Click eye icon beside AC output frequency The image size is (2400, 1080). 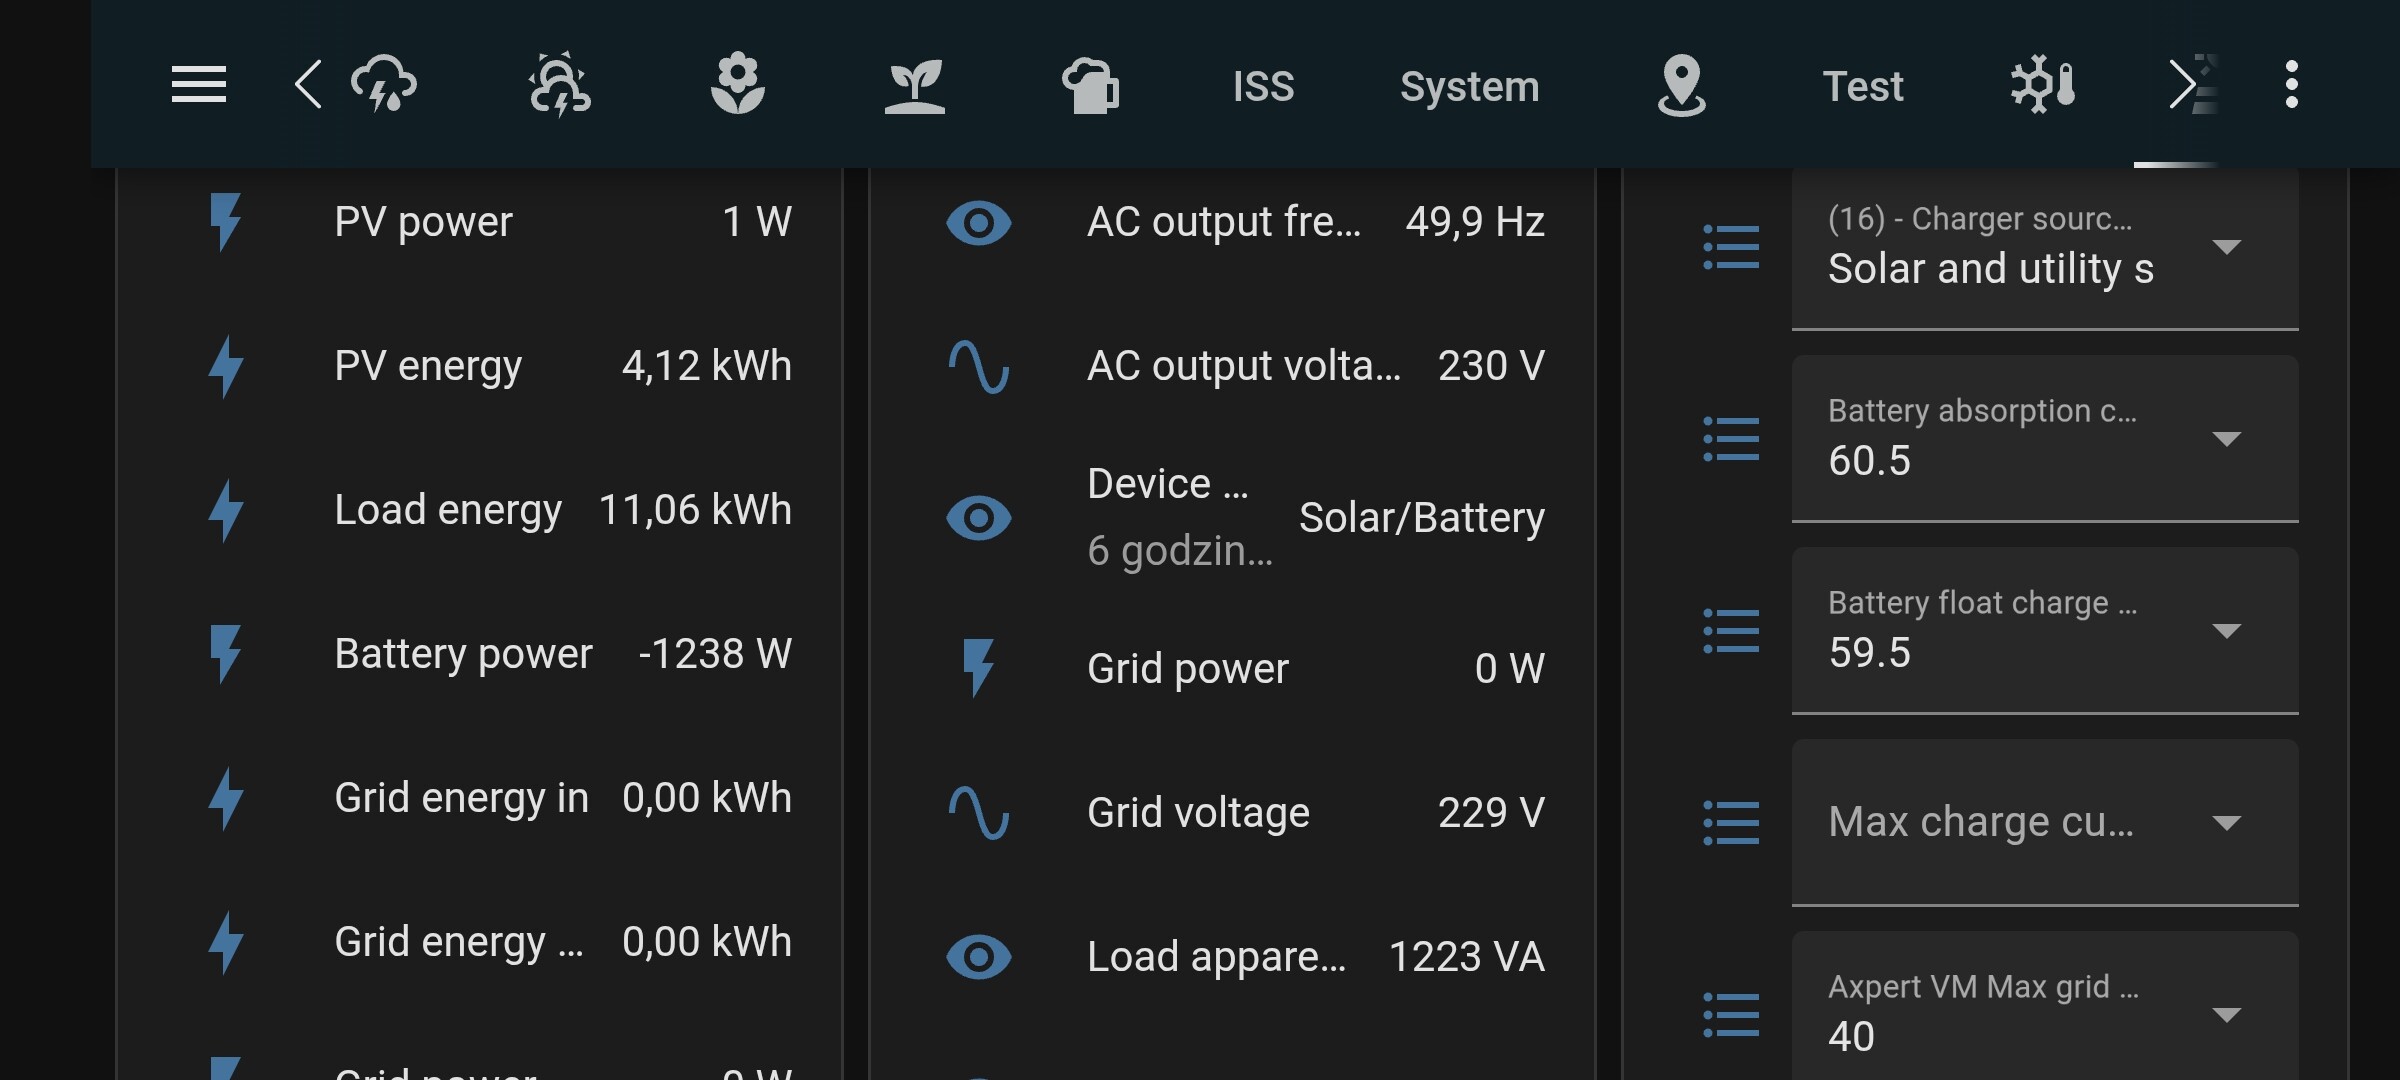(x=978, y=222)
